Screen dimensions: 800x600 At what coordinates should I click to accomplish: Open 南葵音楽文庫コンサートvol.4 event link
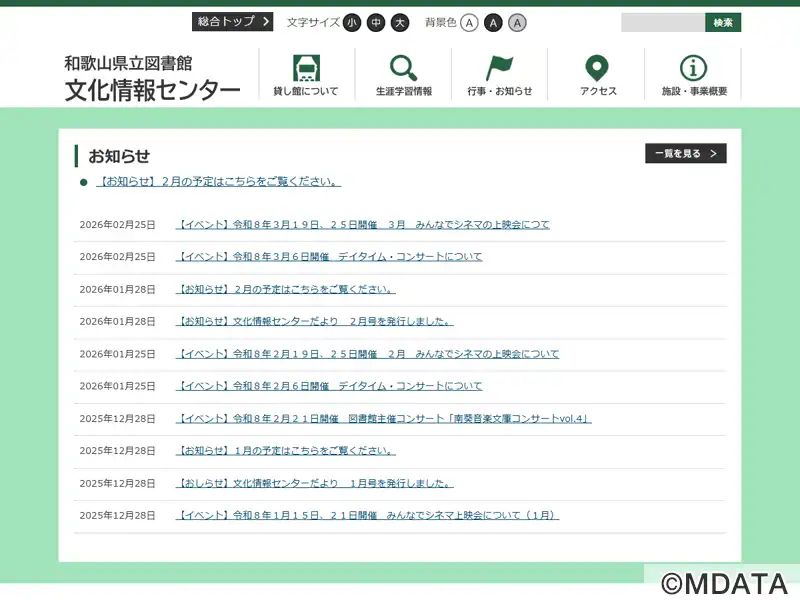384,419
